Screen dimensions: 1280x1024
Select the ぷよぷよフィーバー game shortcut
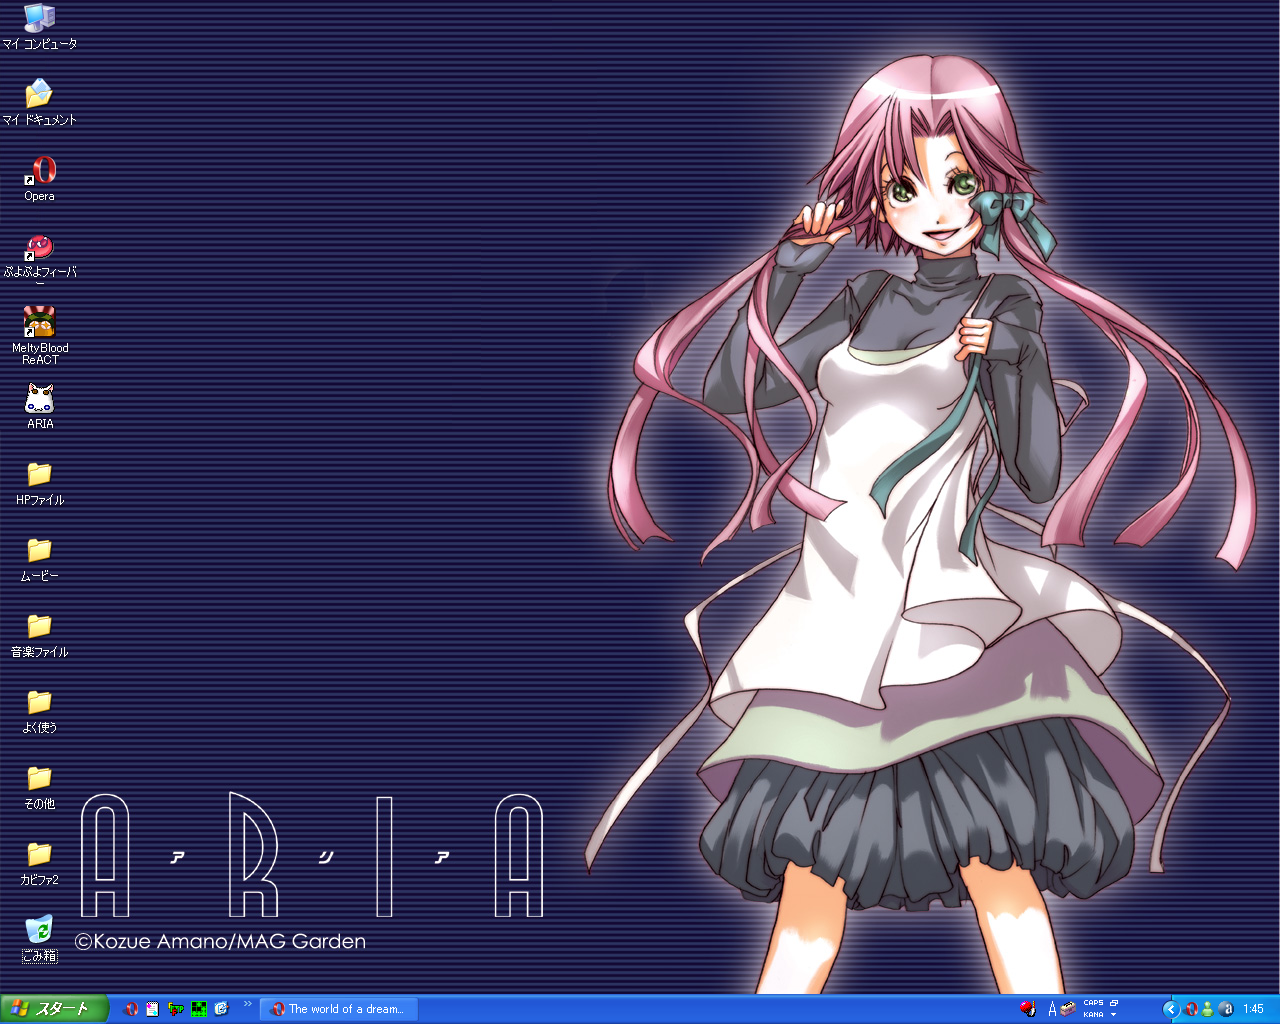40,257
